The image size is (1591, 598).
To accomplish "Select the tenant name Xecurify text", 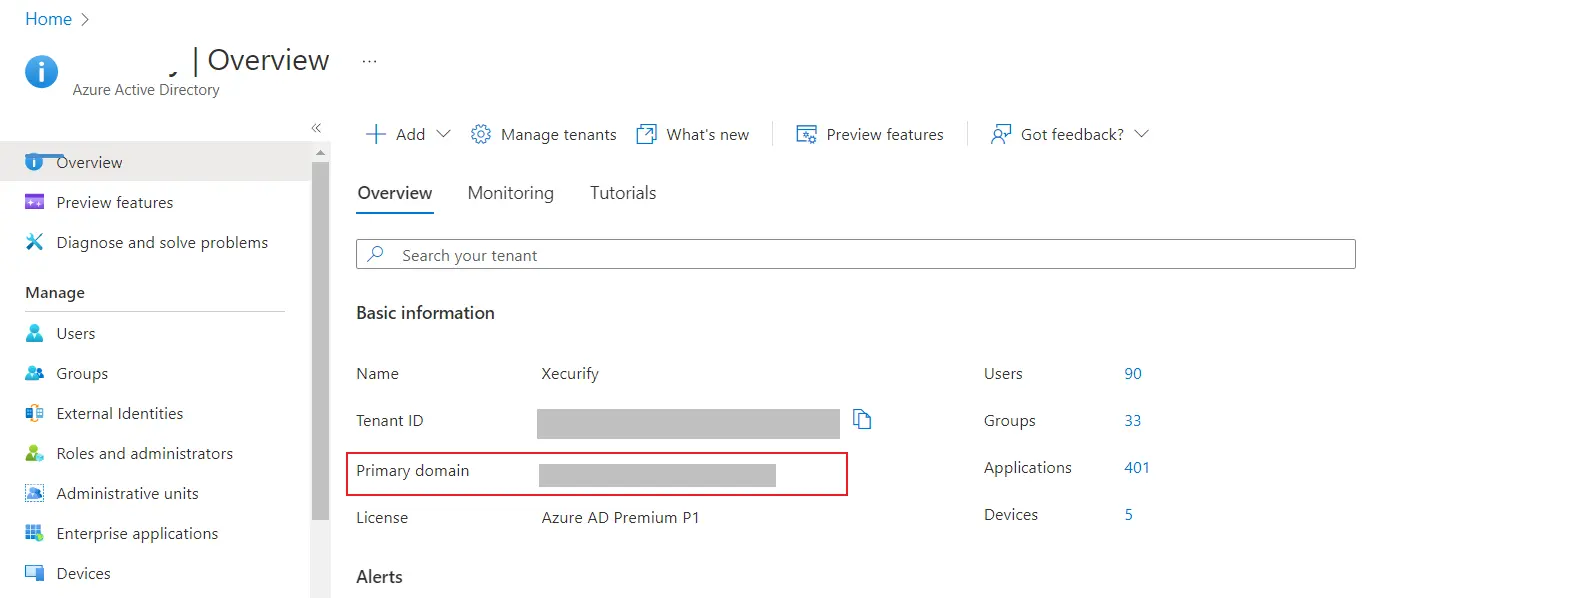I will pyautogui.click(x=570, y=373).
